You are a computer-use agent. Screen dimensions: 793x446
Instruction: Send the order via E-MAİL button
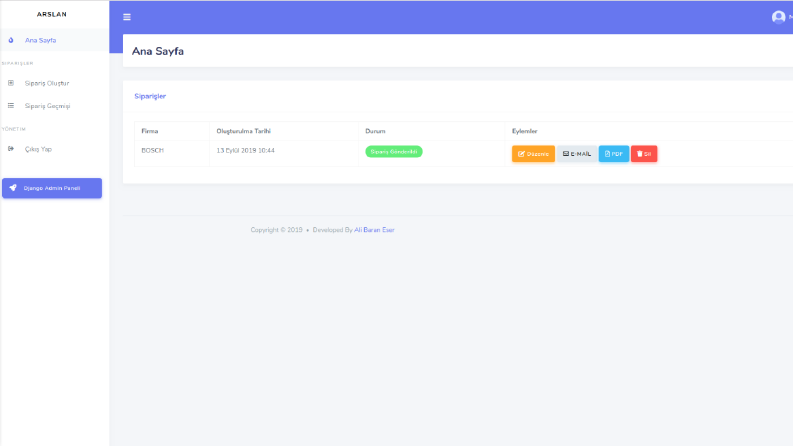point(577,154)
